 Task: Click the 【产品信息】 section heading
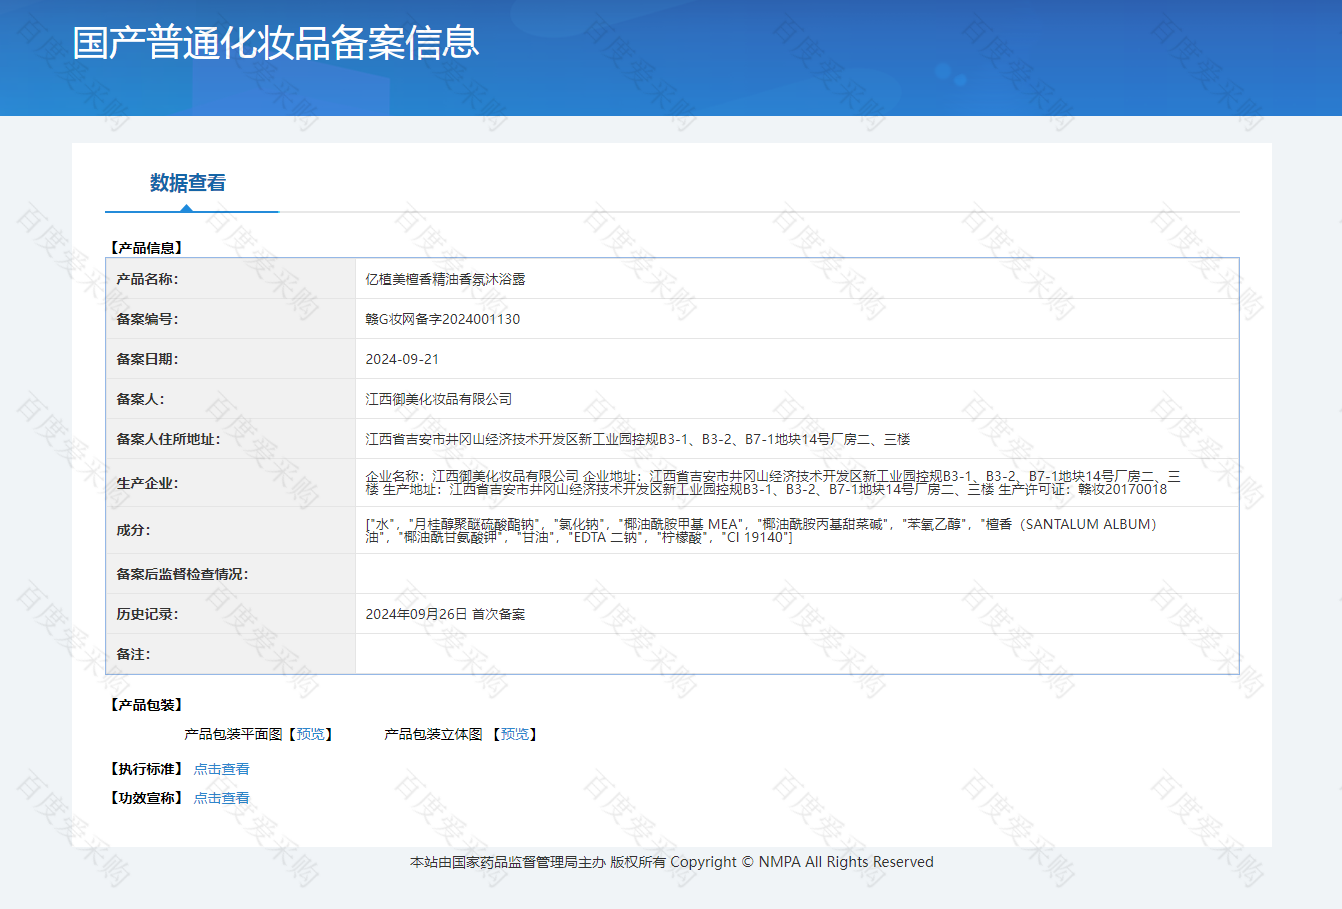tap(146, 248)
